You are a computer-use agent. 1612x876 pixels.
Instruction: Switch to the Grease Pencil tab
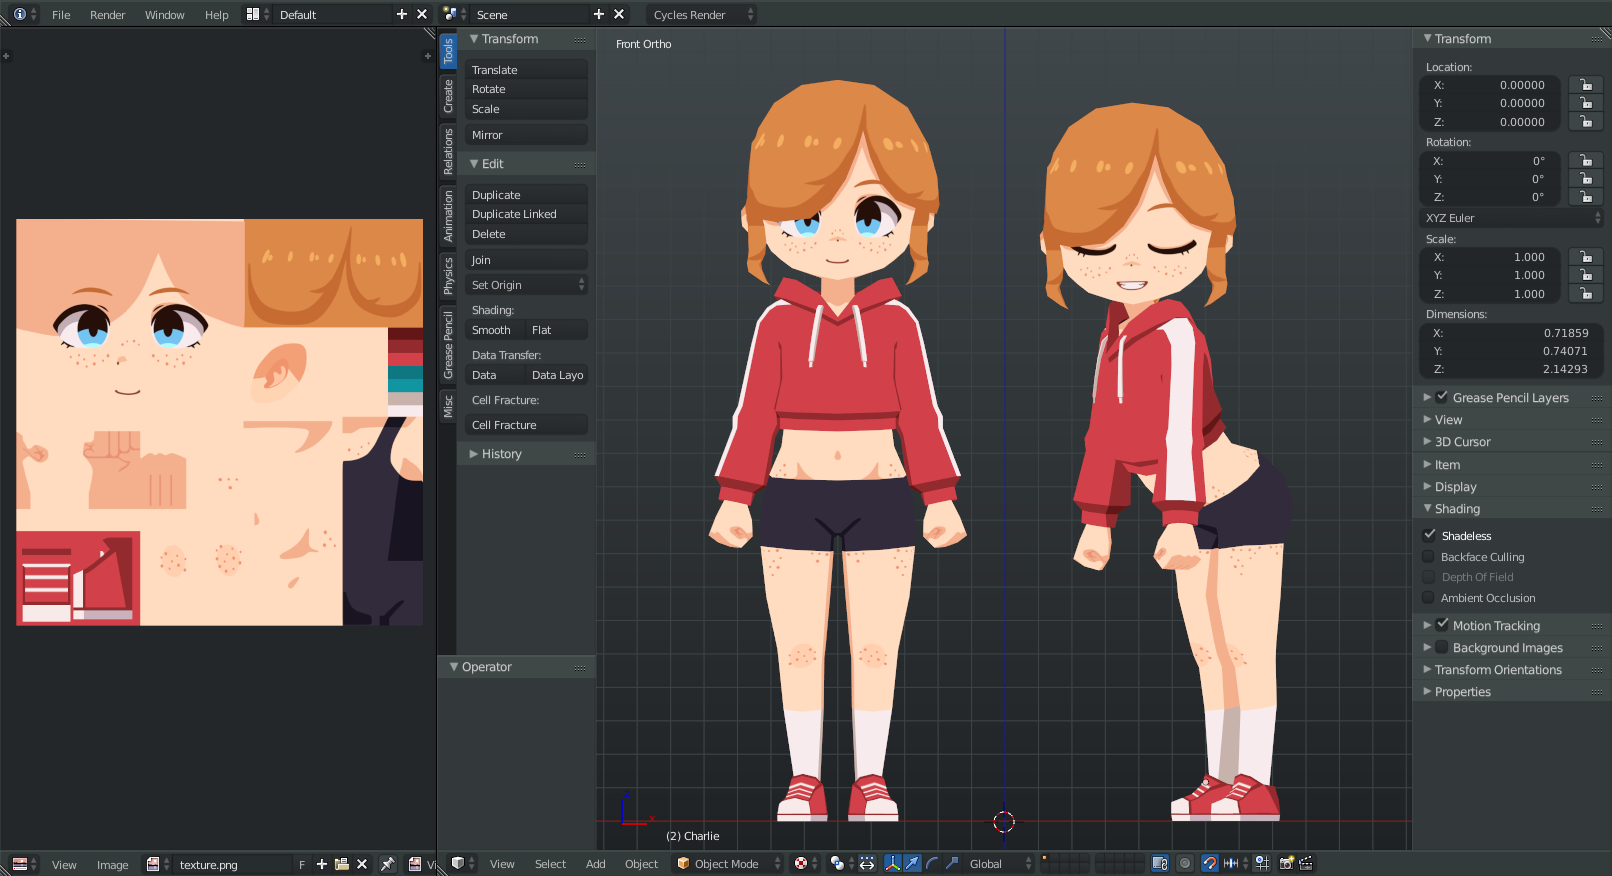pos(448,345)
